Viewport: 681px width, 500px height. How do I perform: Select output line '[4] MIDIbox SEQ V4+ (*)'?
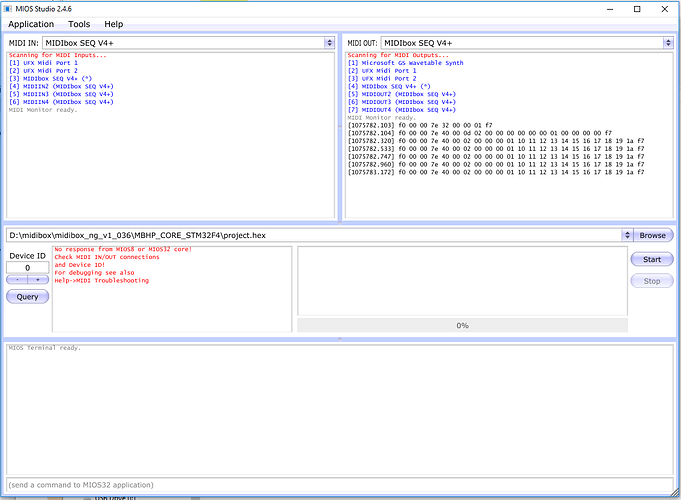click(x=389, y=86)
